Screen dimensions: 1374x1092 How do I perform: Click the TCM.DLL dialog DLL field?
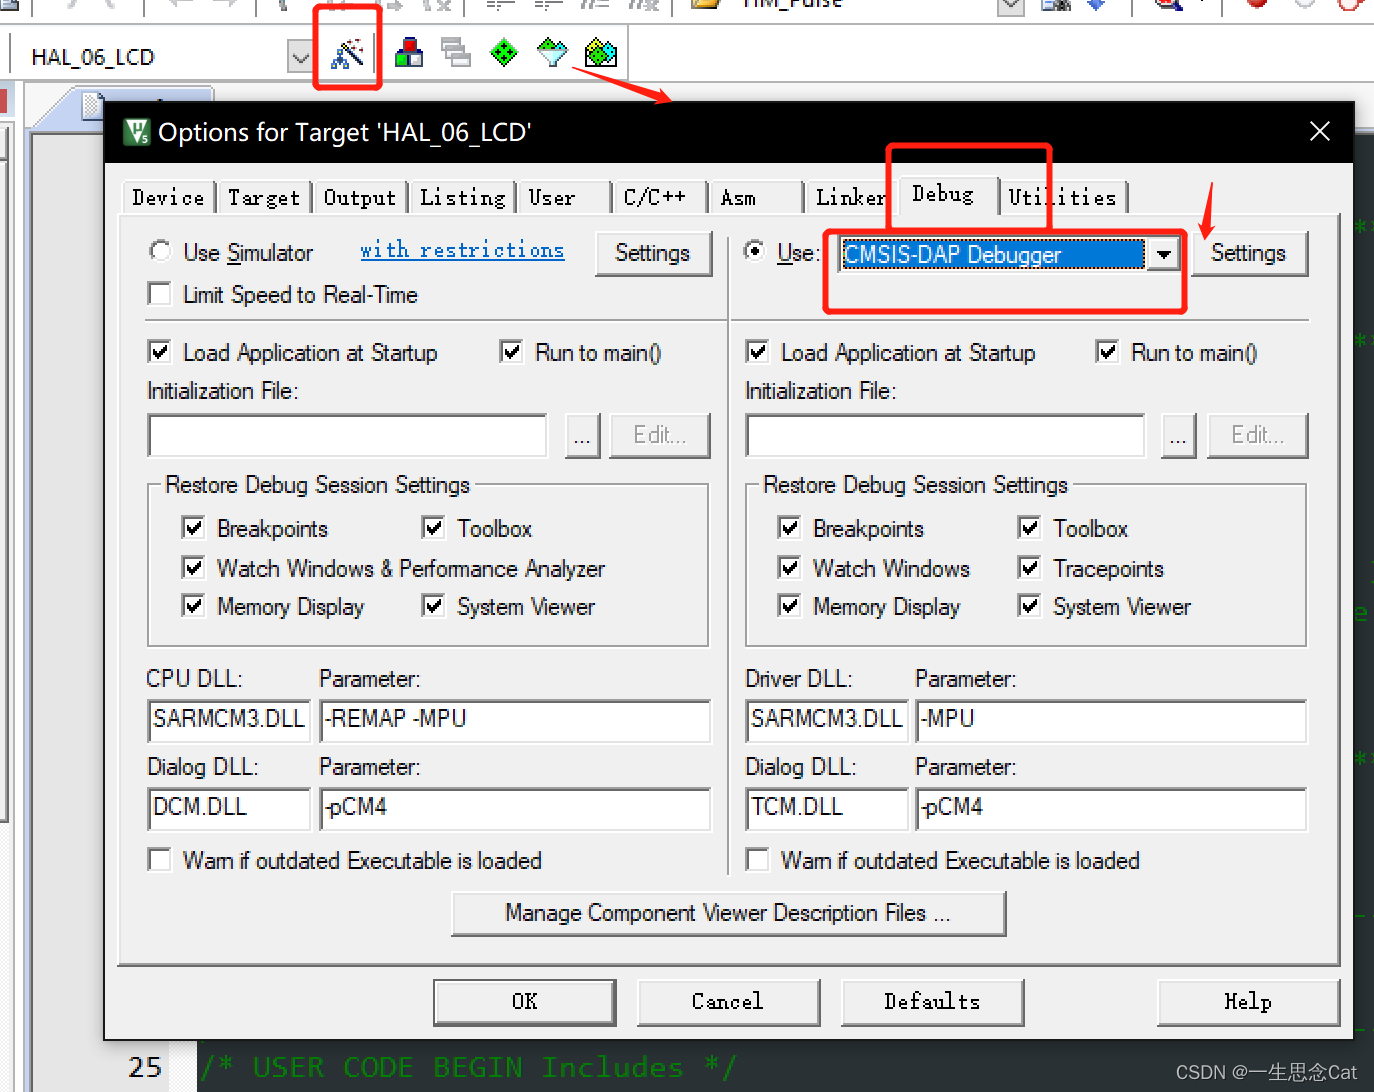click(x=827, y=808)
